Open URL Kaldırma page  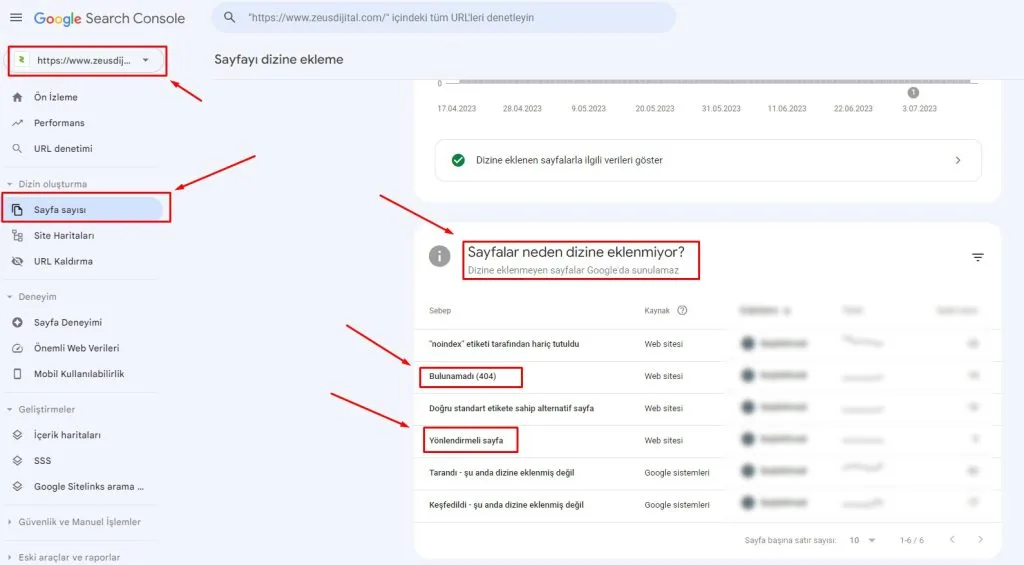[63, 261]
